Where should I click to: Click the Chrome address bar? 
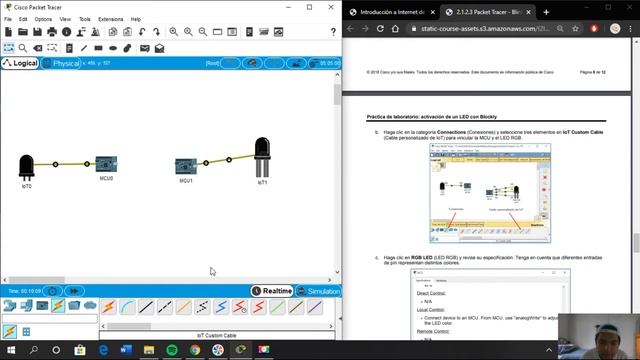point(484,29)
